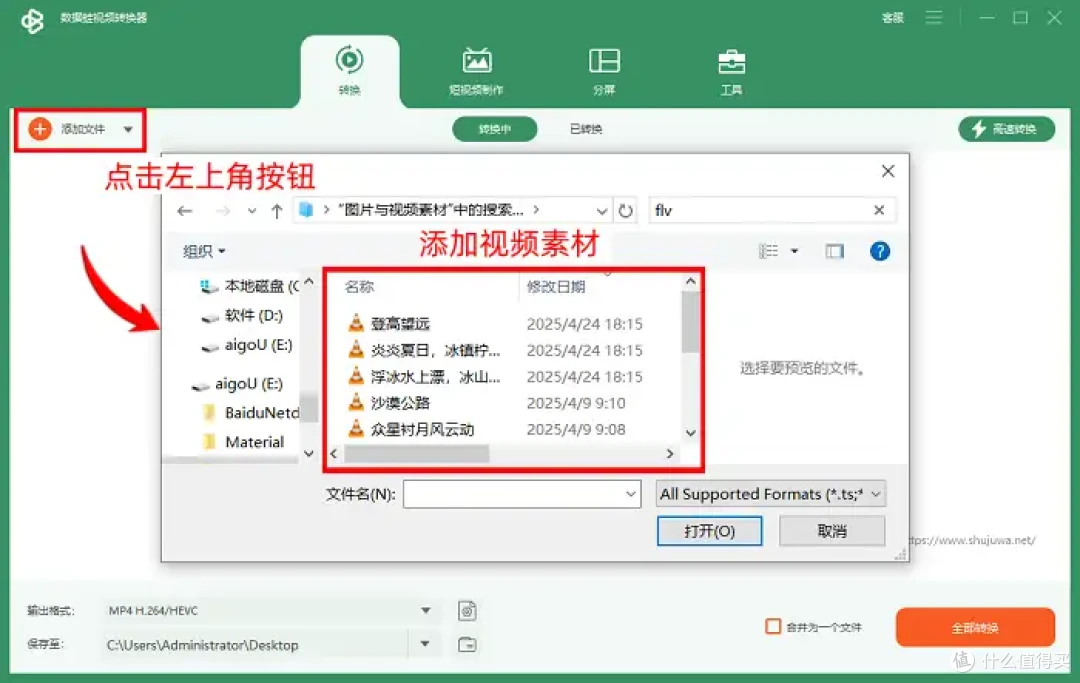Select the file 沙漠公路
1080x683 pixels.
[x=400, y=403]
